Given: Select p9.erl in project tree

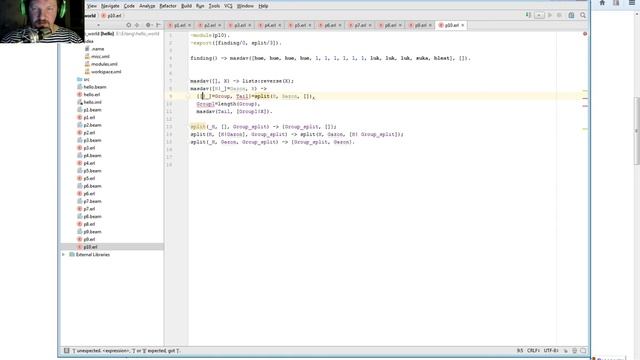Looking at the screenshot, I should (x=89, y=240).
